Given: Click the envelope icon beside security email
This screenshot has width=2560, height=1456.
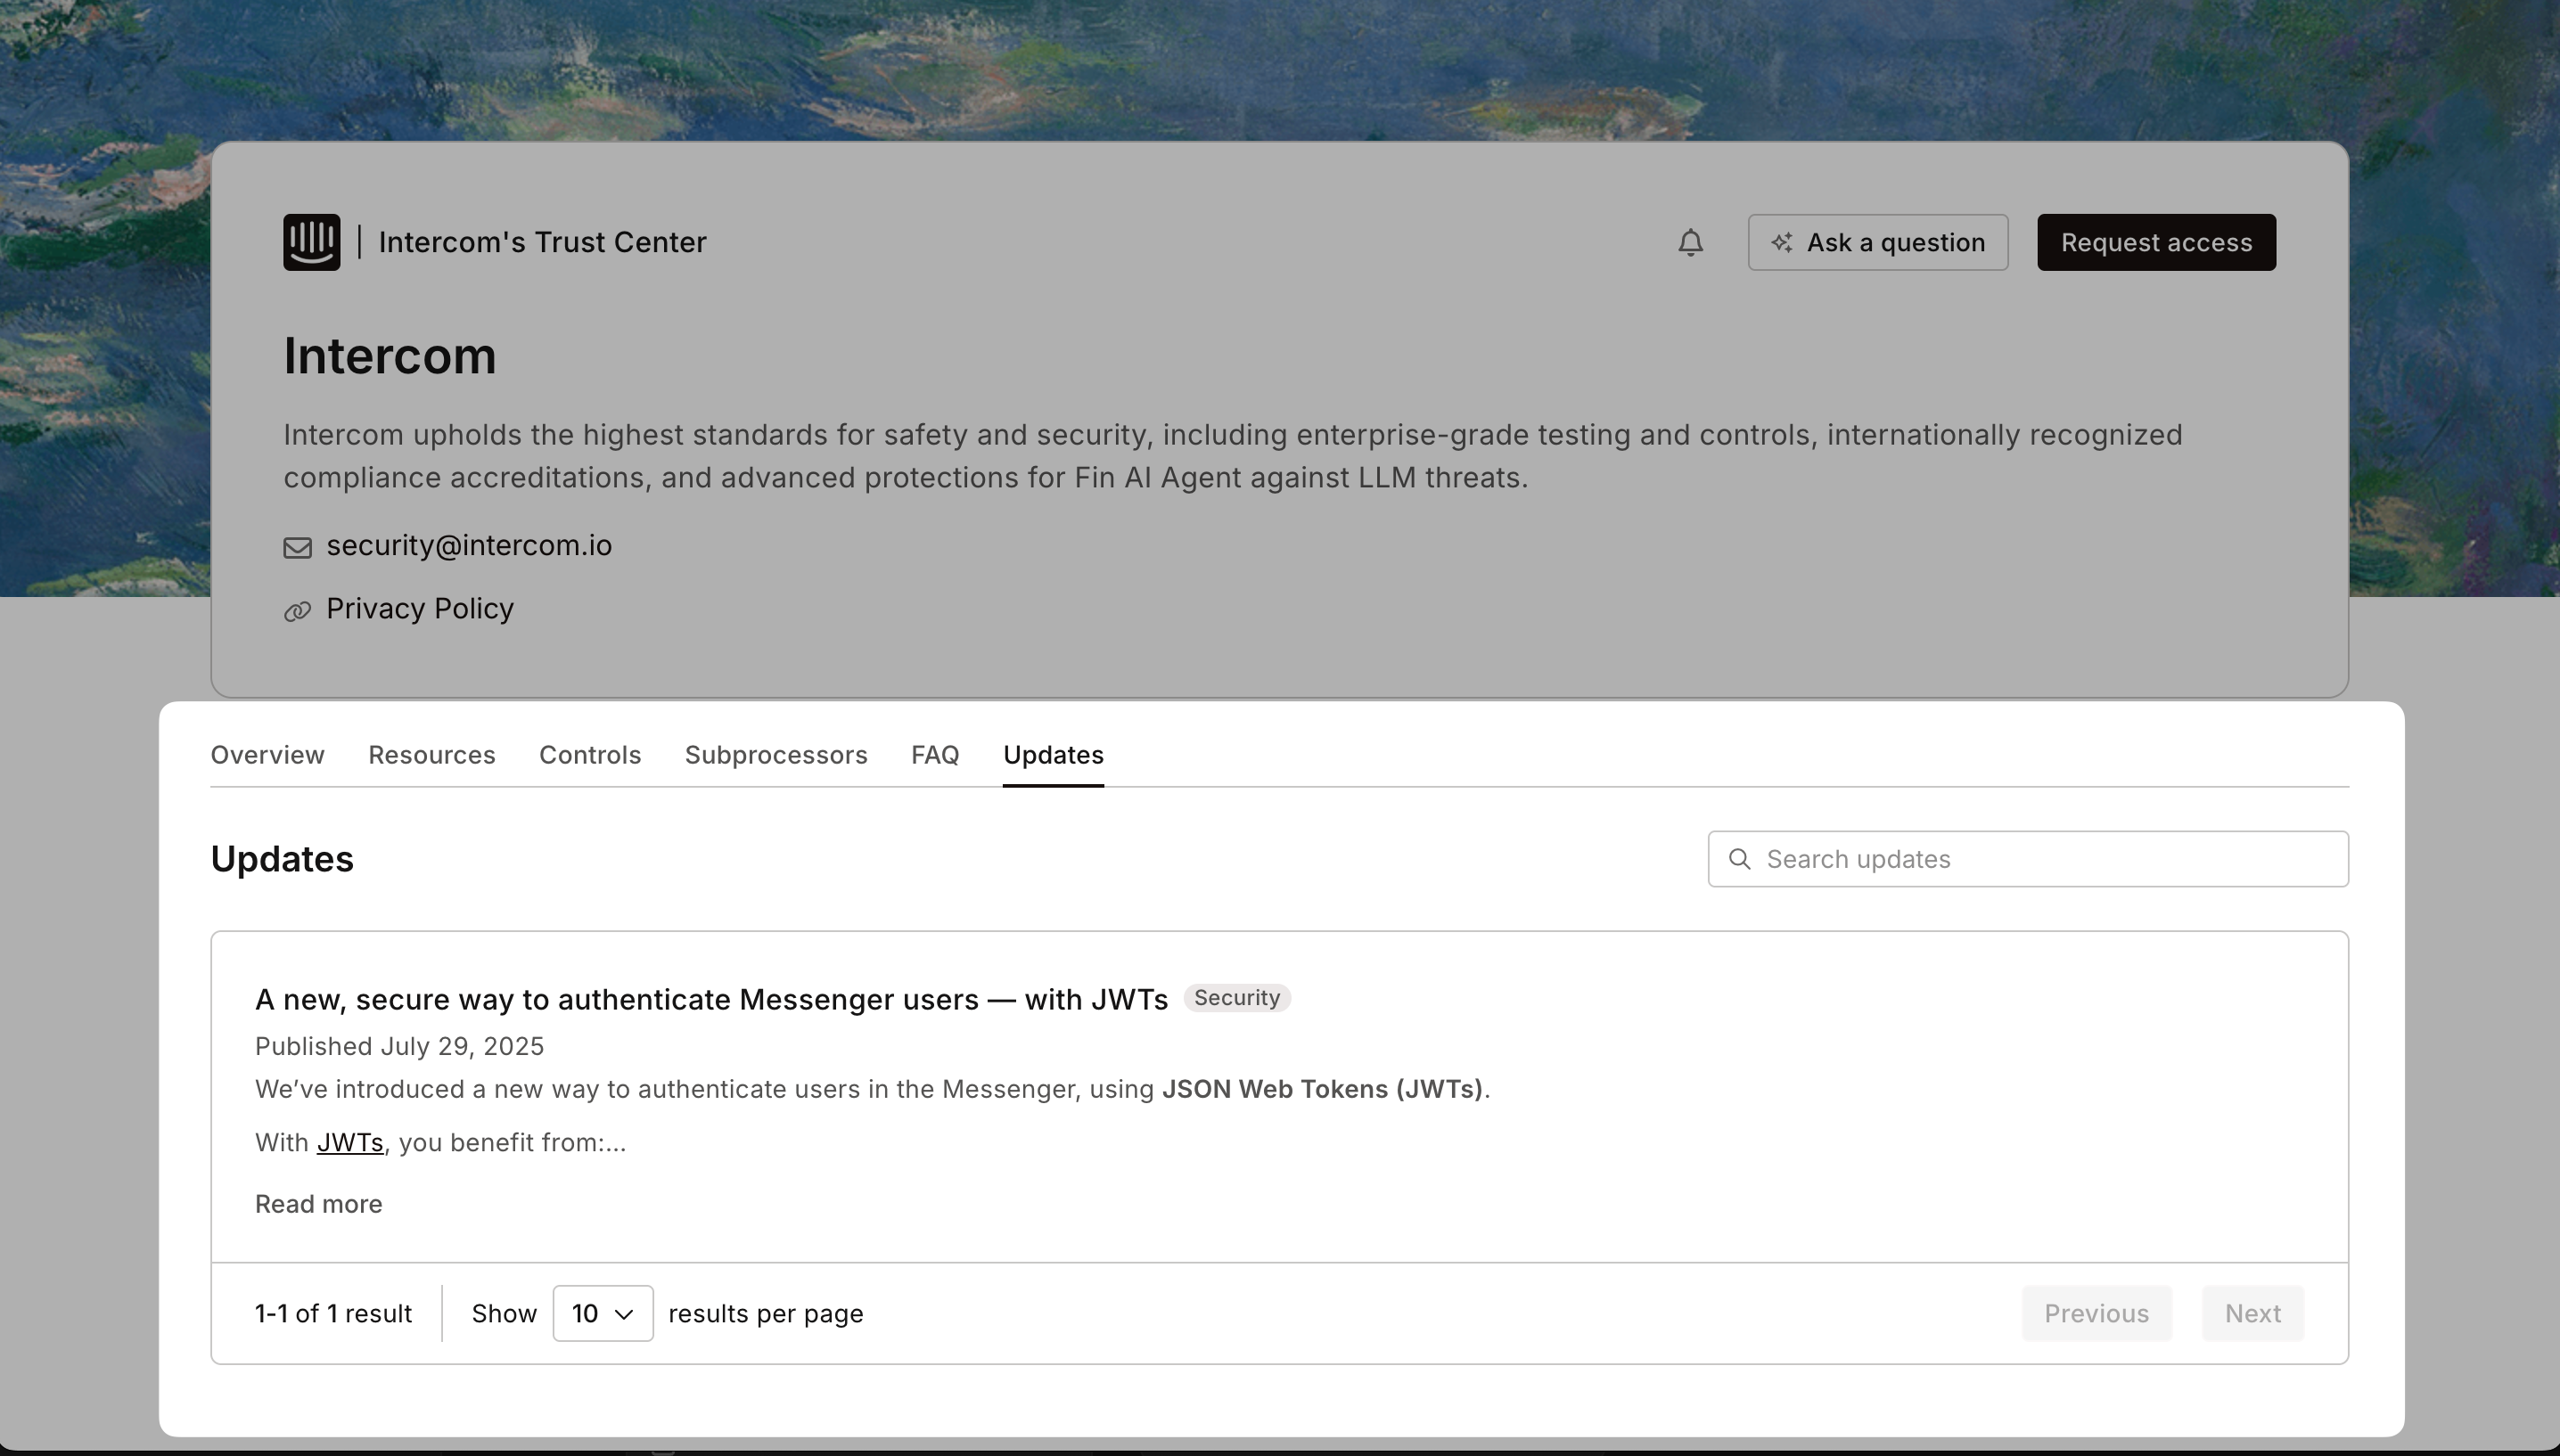Looking at the screenshot, I should [x=297, y=547].
